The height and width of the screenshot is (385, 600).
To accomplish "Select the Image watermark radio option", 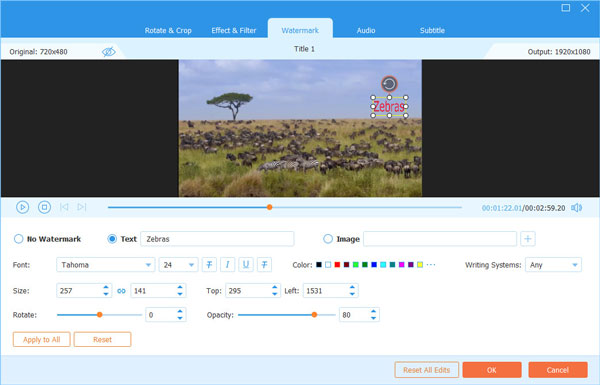I will point(328,239).
